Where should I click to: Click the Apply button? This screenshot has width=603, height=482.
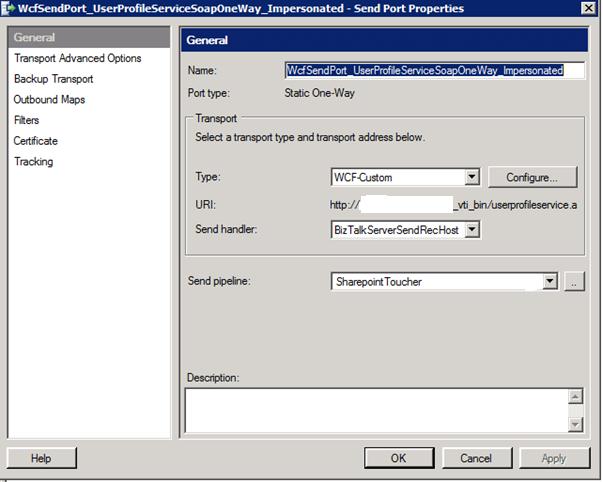coord(555,458)
